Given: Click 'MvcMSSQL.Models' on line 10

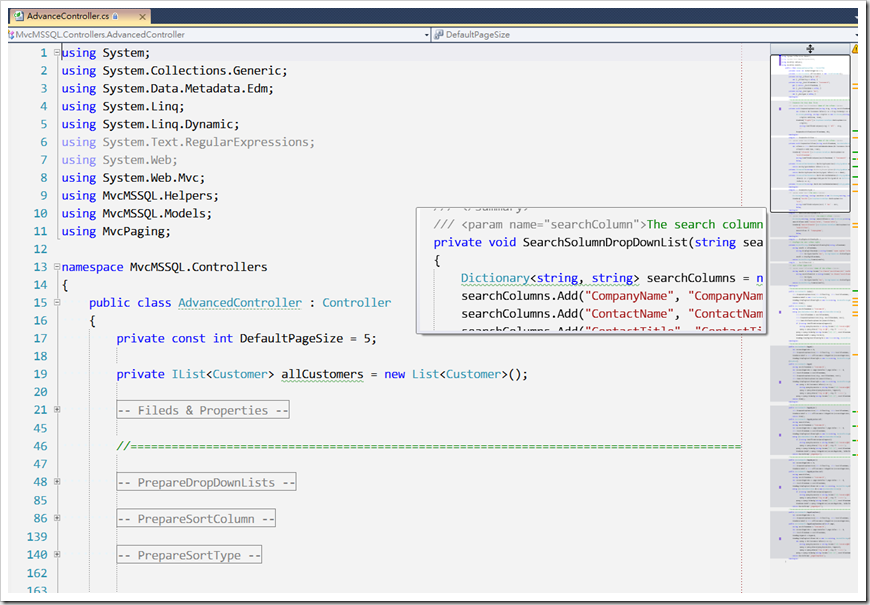Looking at the screenshot, I should [154, 213].
